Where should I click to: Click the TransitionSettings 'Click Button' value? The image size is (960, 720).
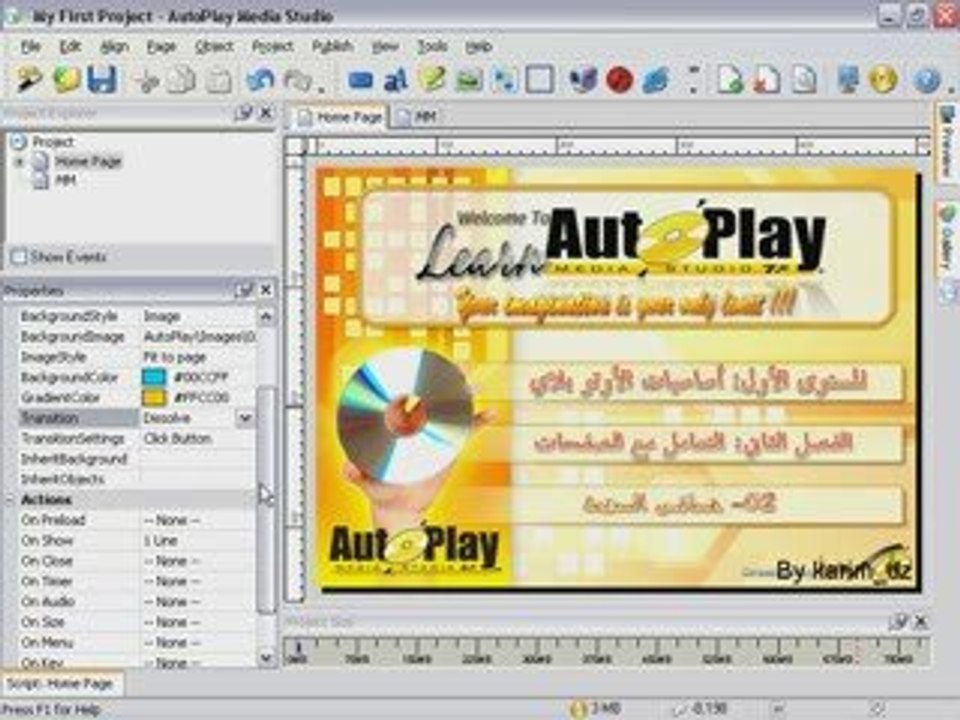click(178, 439)
